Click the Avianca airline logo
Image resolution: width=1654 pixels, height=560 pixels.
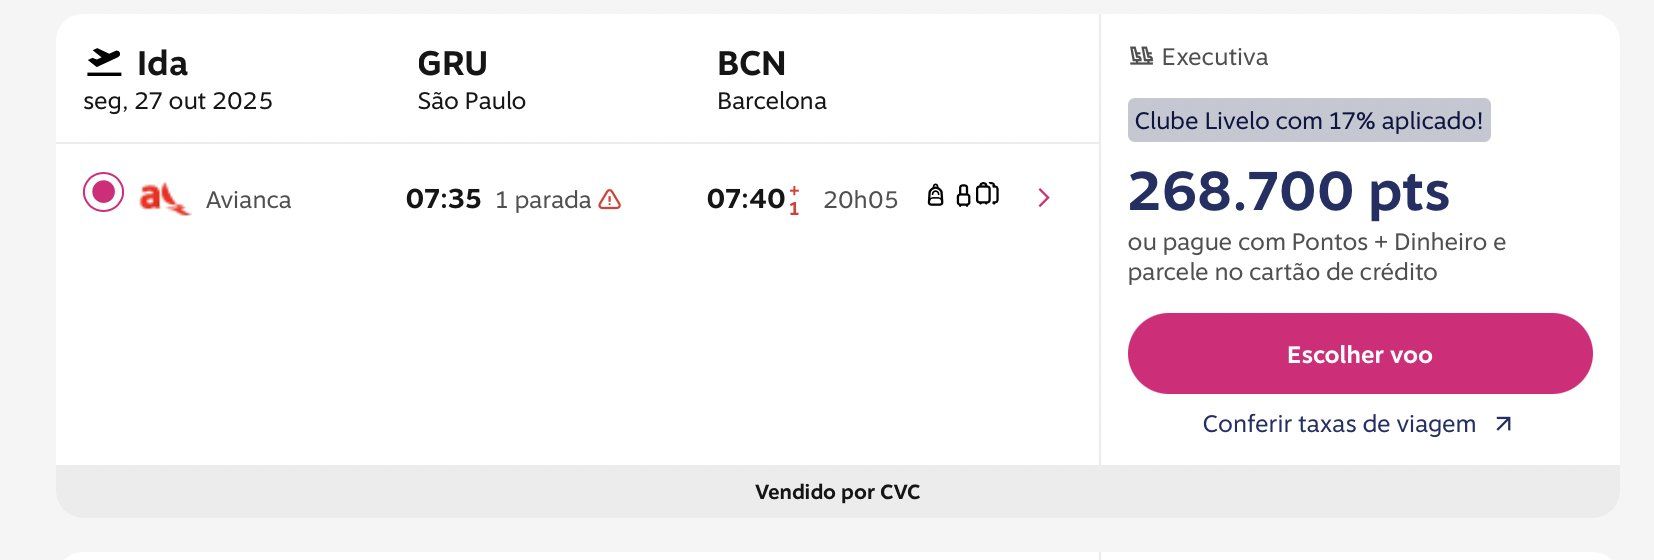pyautogui.click(x=164, y=199)
